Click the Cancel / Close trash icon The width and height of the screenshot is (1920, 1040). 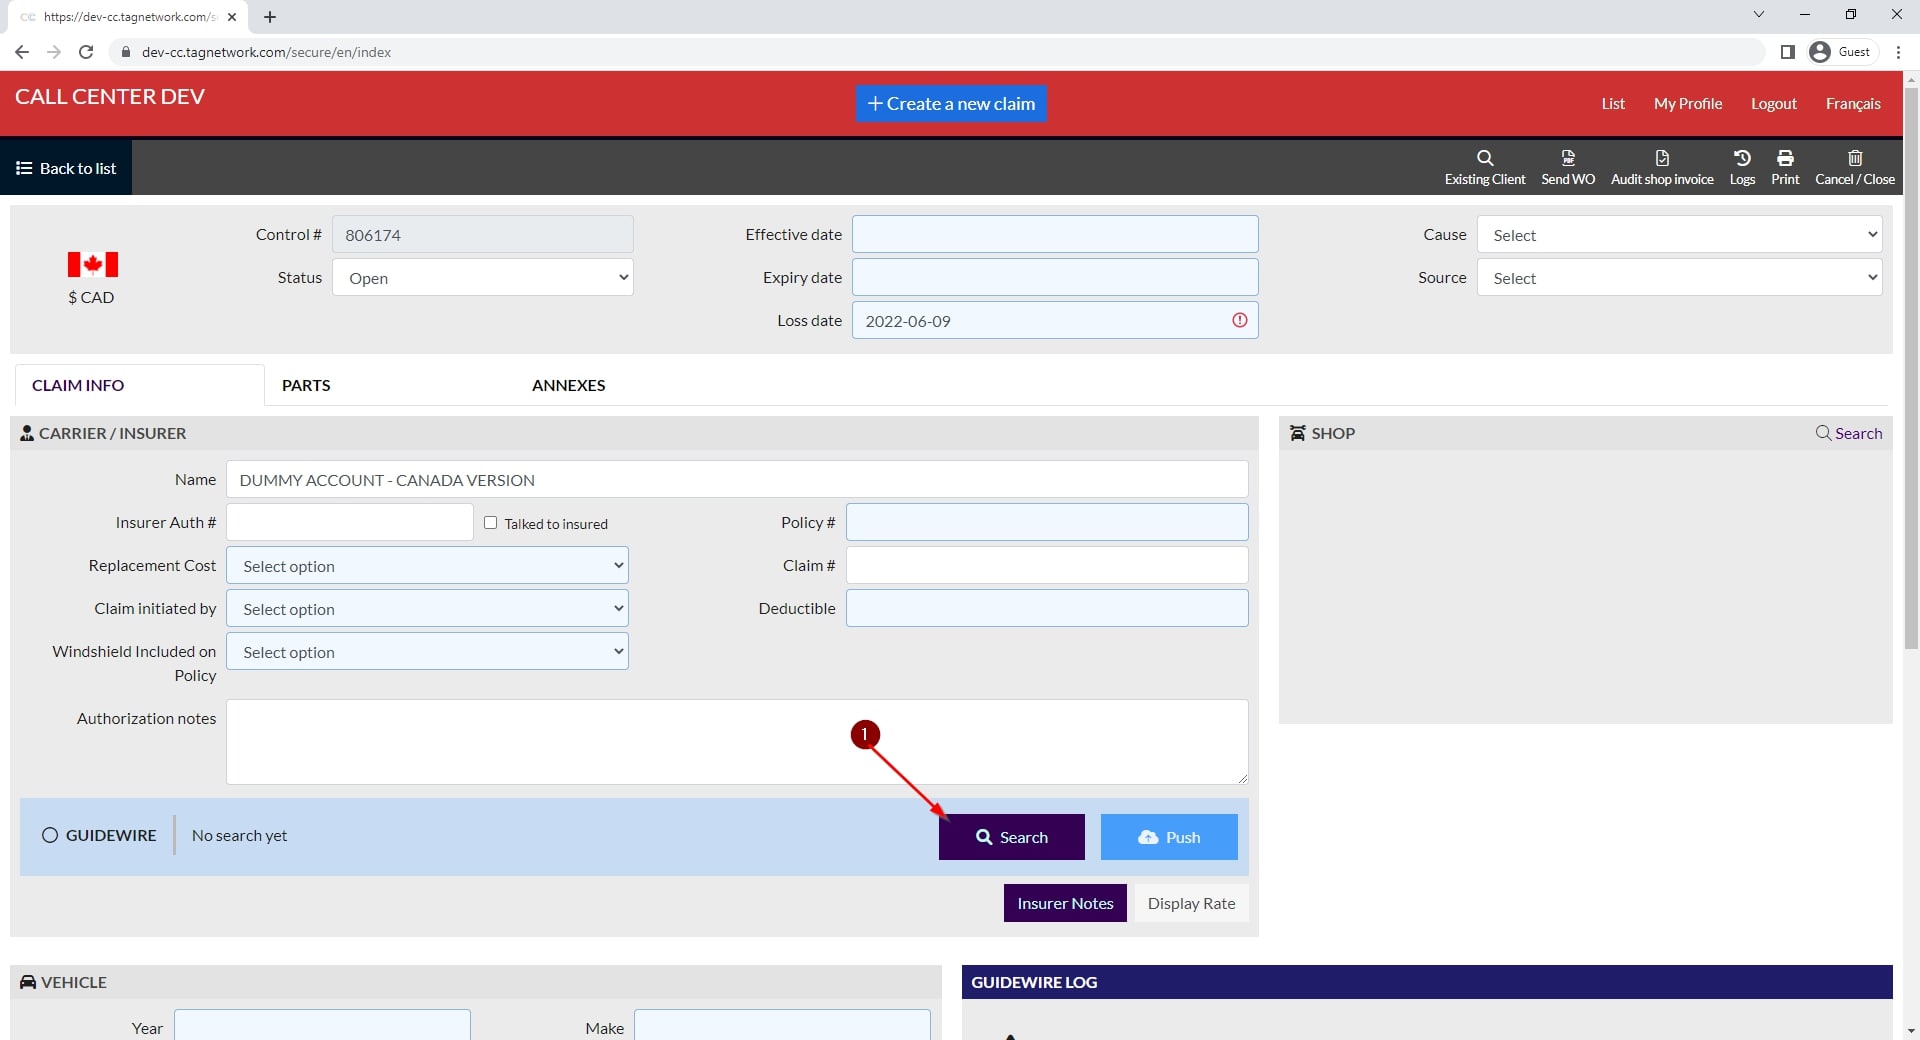pos(1855,158)
